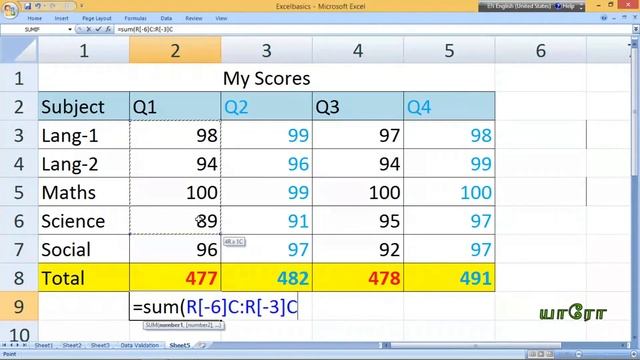Click the Undo icon in quick access toolbar
This screenshot has width=640, height=360.
point(38,6)
